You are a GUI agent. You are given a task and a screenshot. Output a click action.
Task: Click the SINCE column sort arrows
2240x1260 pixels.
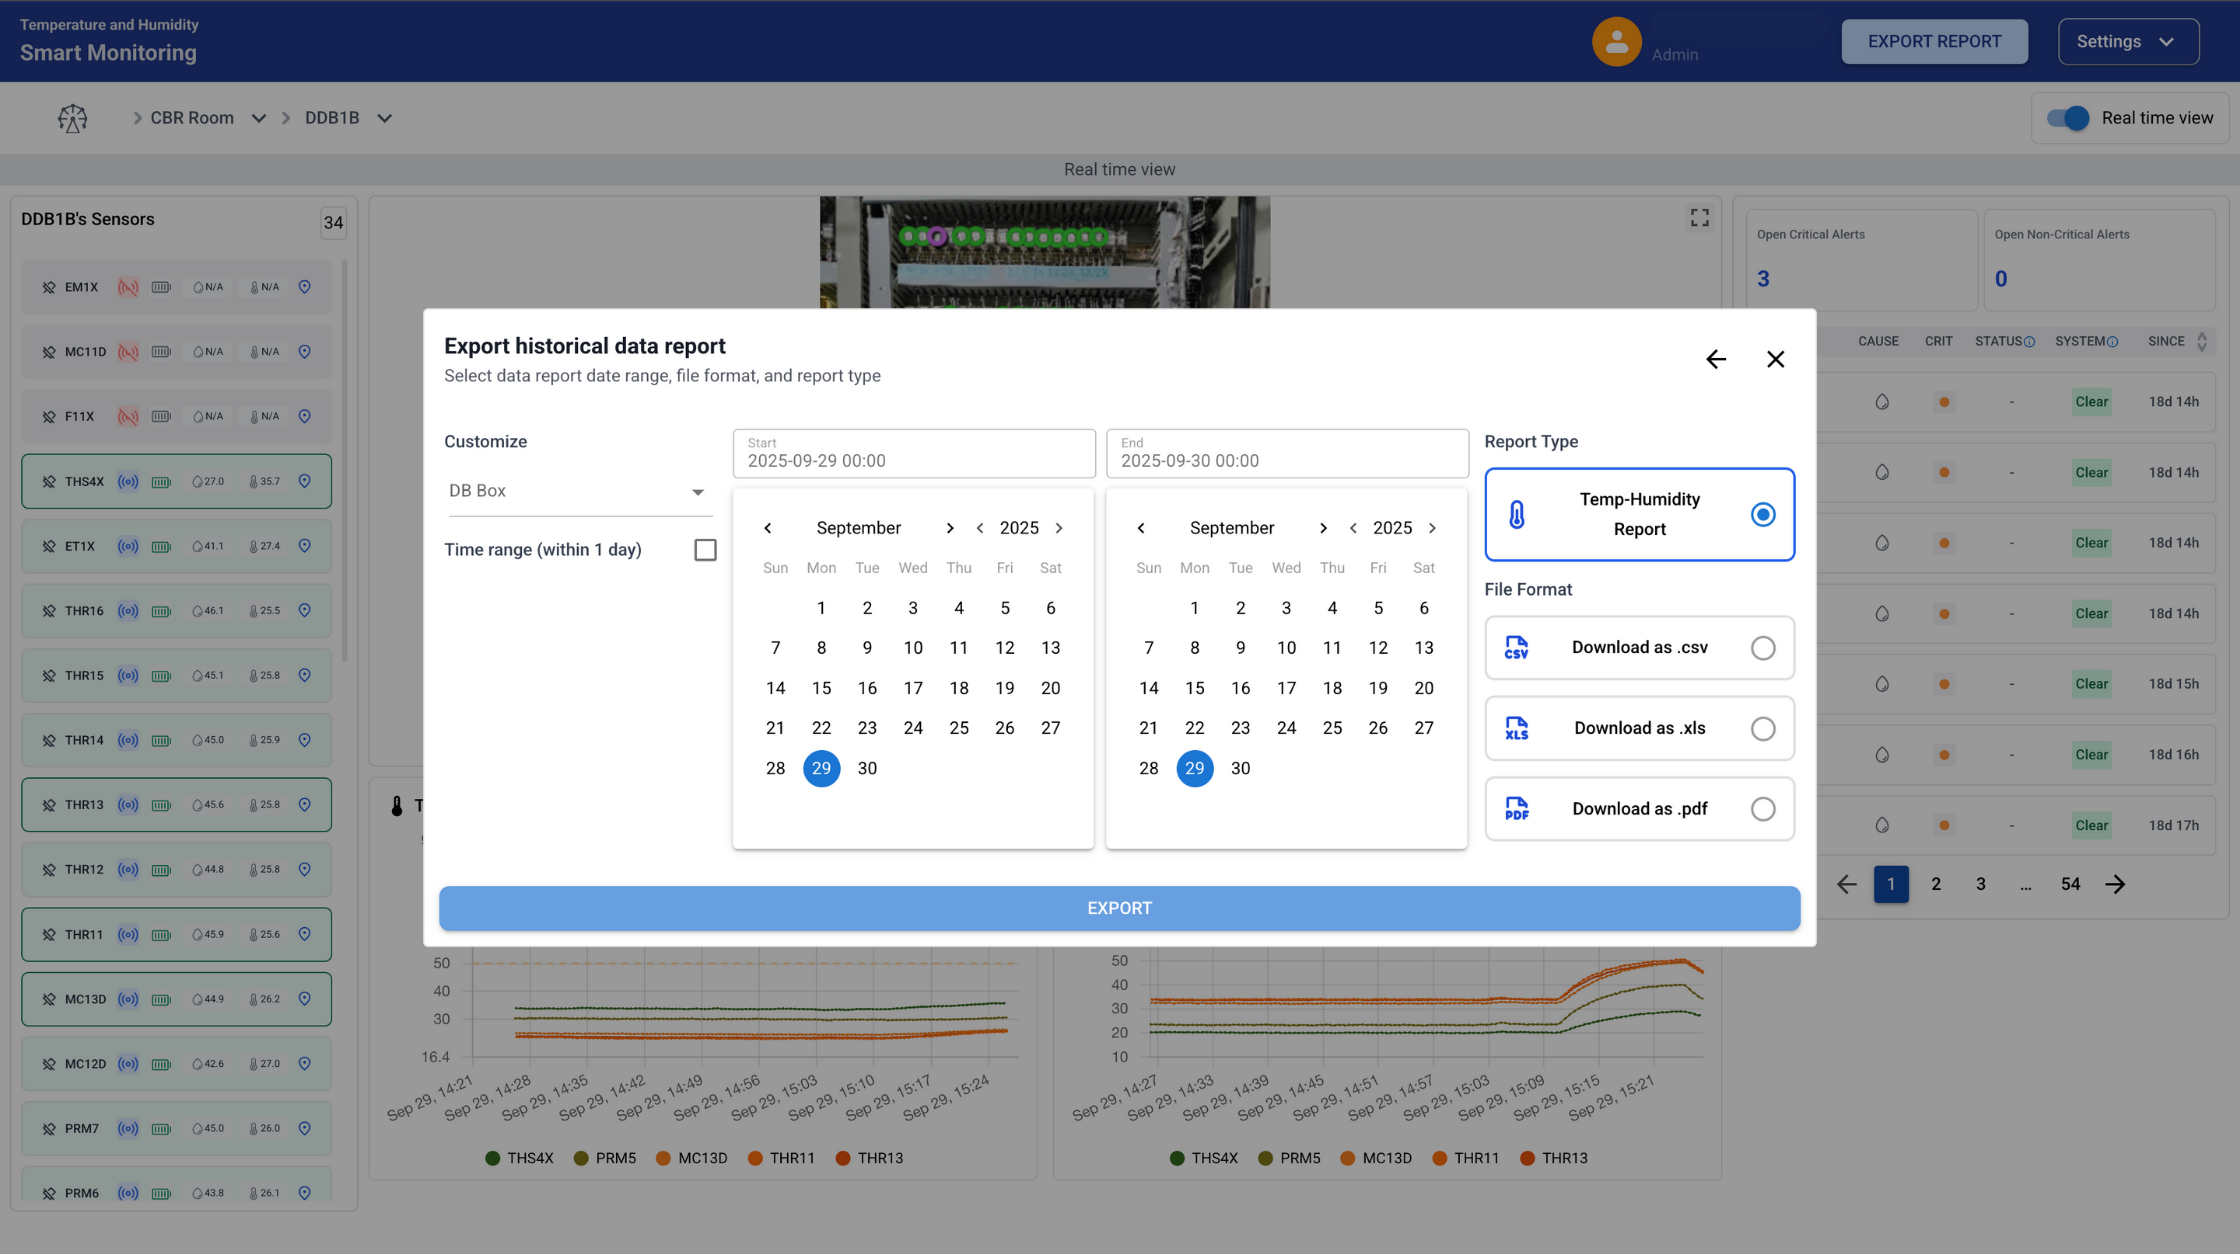pyautogui.click(x=2201, y=342)
